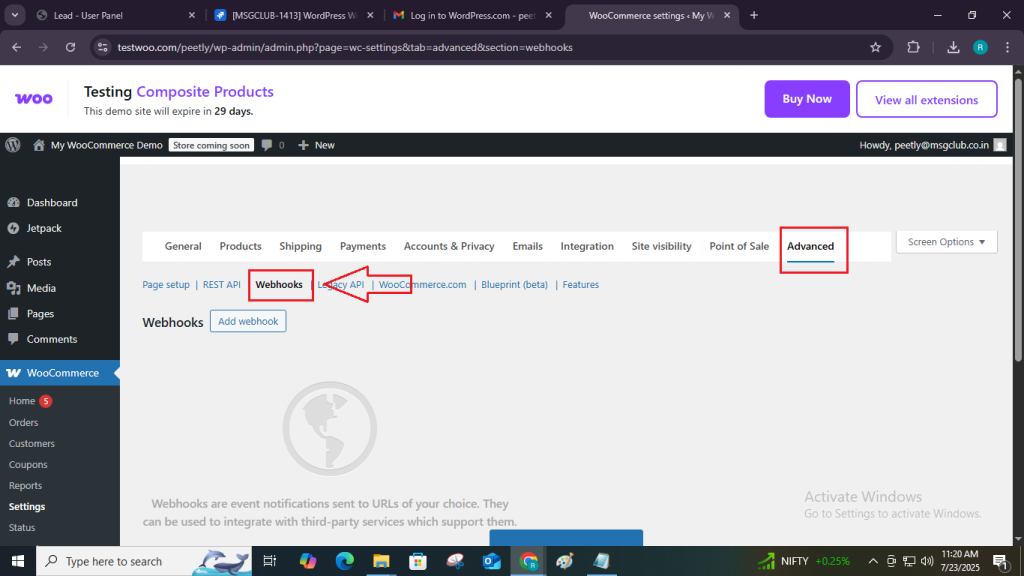Click the Posts pin icon in sidebar

click(13, 262)
